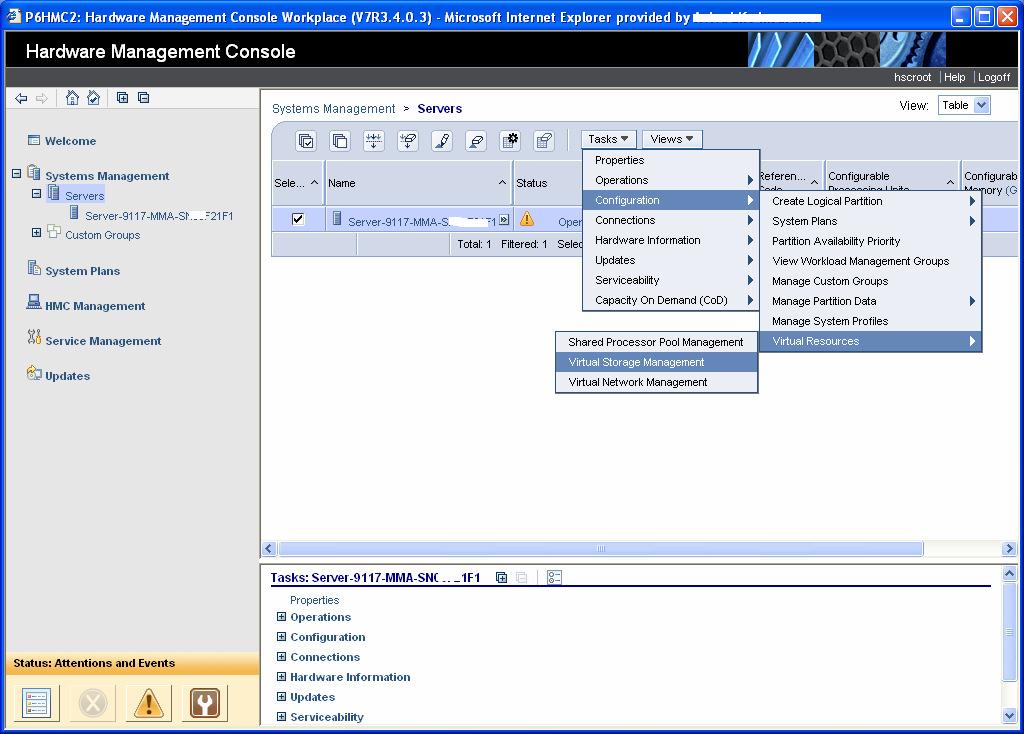1024x734 pixels.
Task: Click the Deselect All toolbar icon
Action: (340, 140)
